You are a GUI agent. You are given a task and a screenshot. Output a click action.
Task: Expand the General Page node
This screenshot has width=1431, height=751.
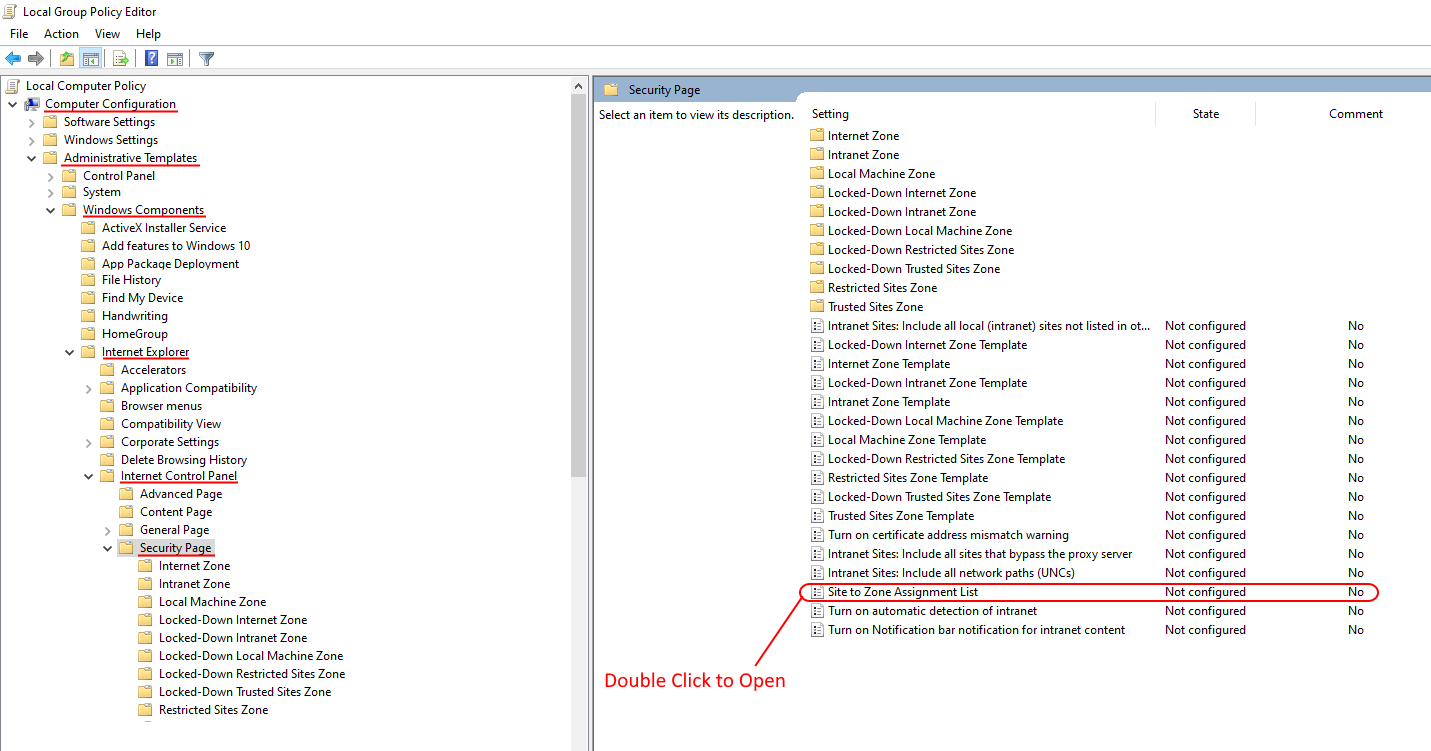click(108, 530)
